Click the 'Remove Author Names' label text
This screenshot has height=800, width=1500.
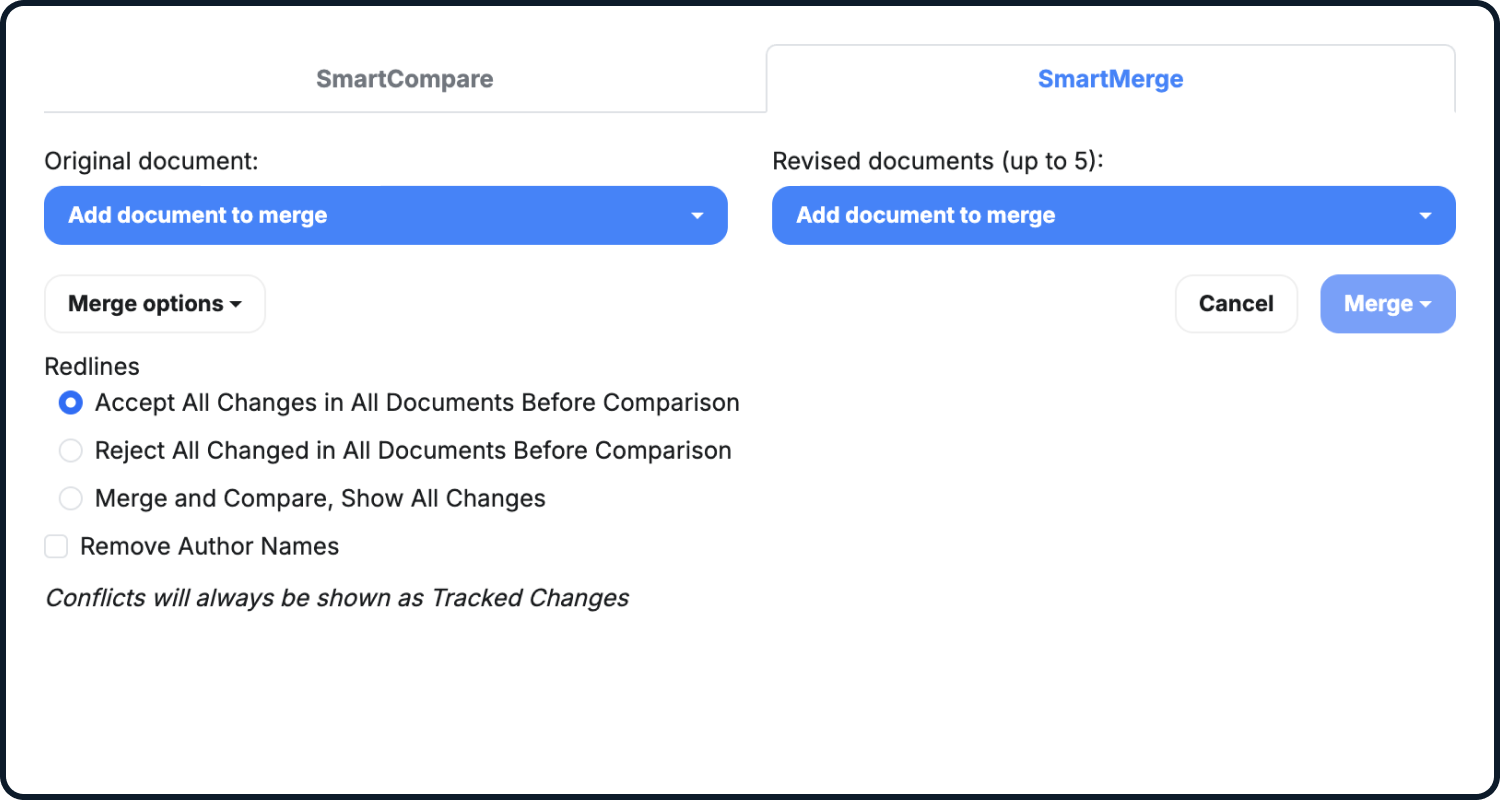tap(209, 547)
